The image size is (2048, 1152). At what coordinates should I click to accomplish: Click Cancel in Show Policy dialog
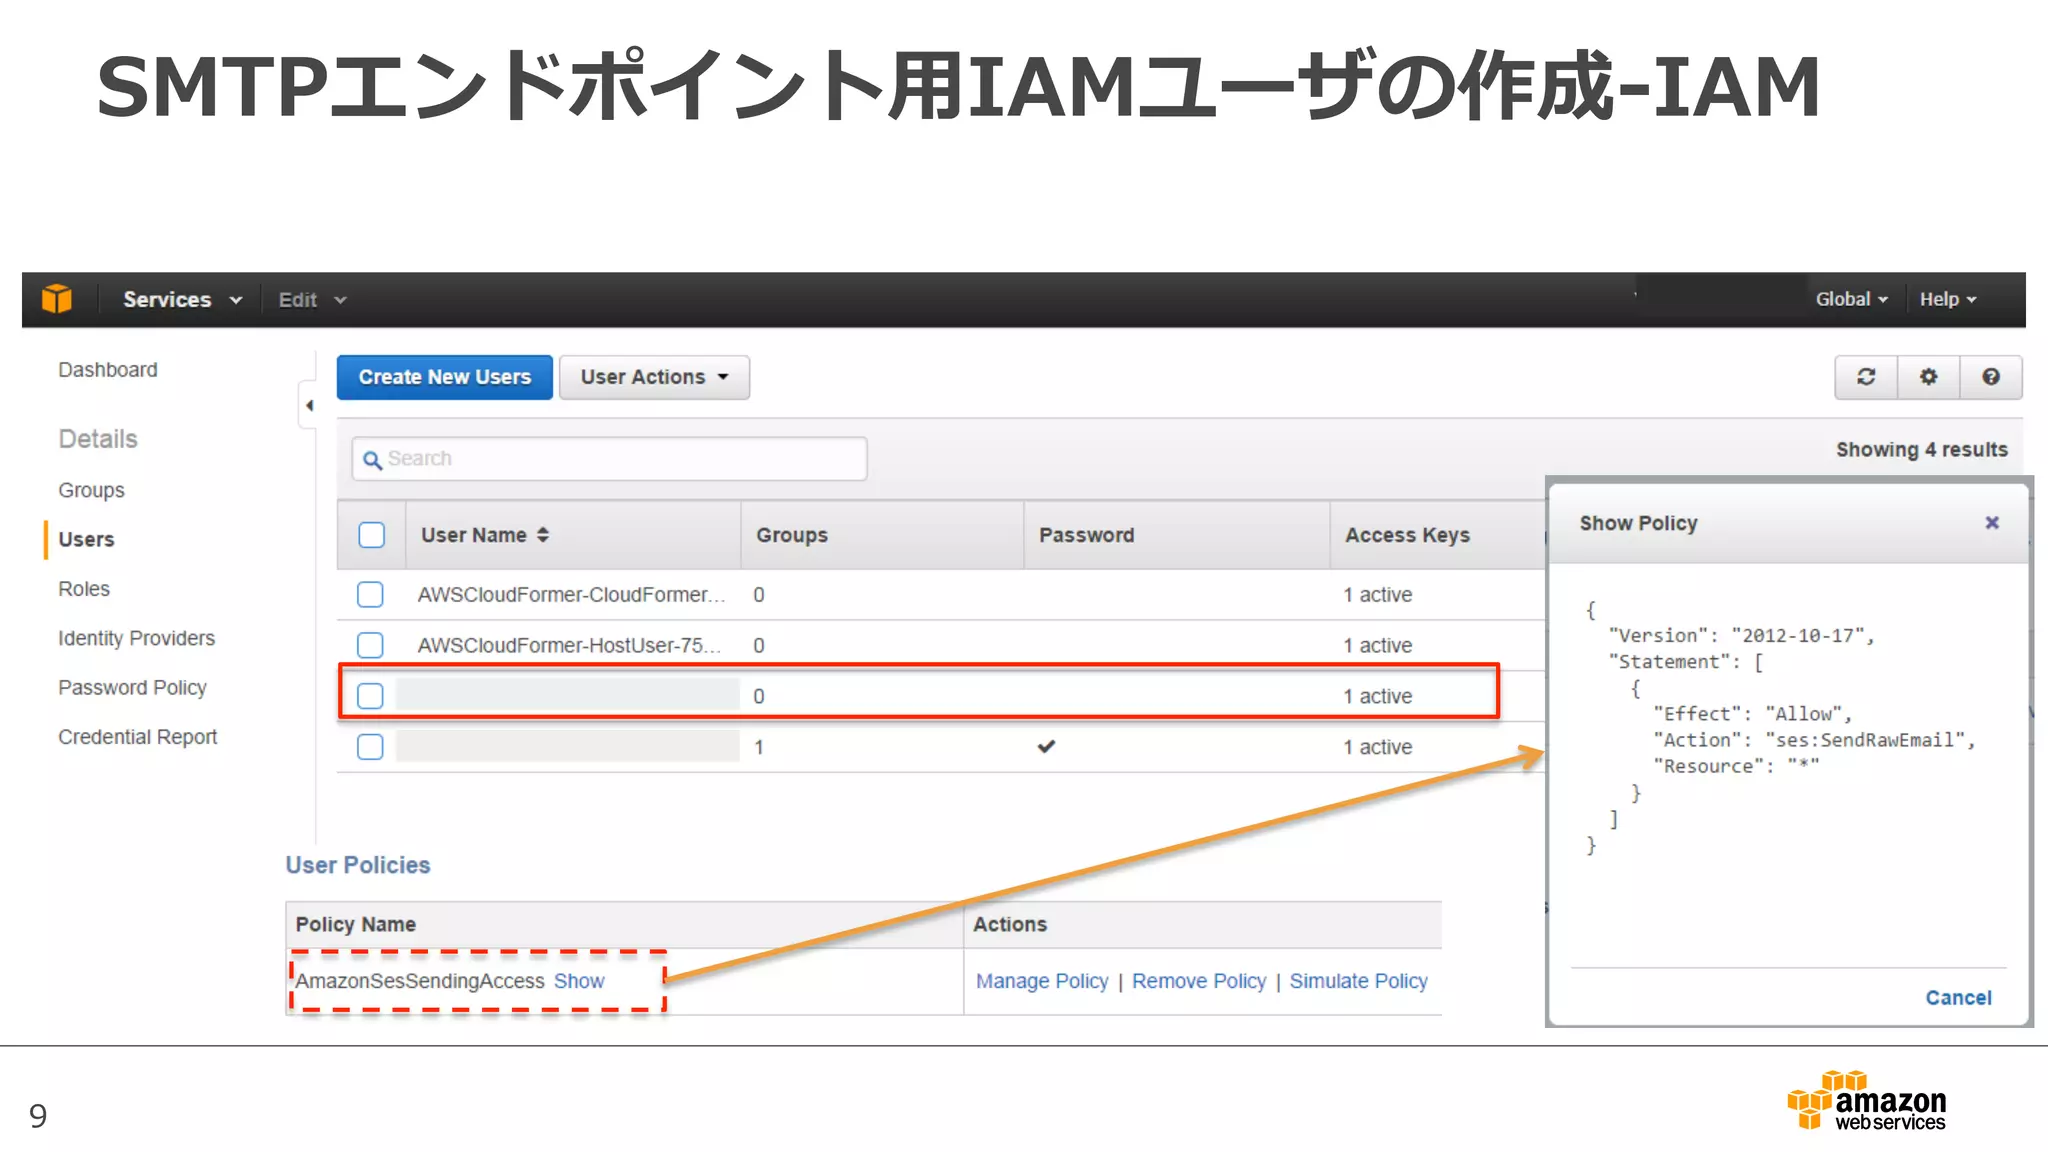pyautogui.click(x=1958, y=997)
